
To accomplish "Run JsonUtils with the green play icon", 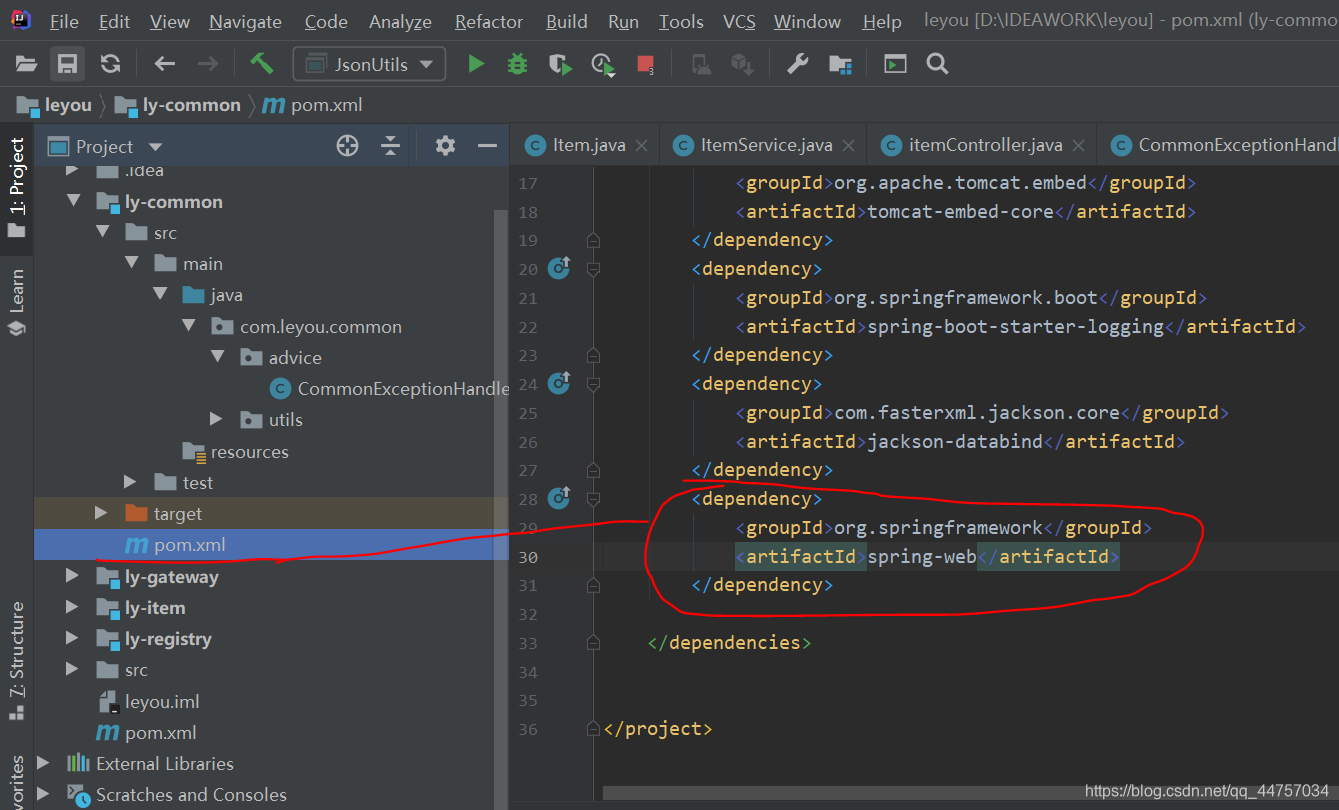I will 476,64.
